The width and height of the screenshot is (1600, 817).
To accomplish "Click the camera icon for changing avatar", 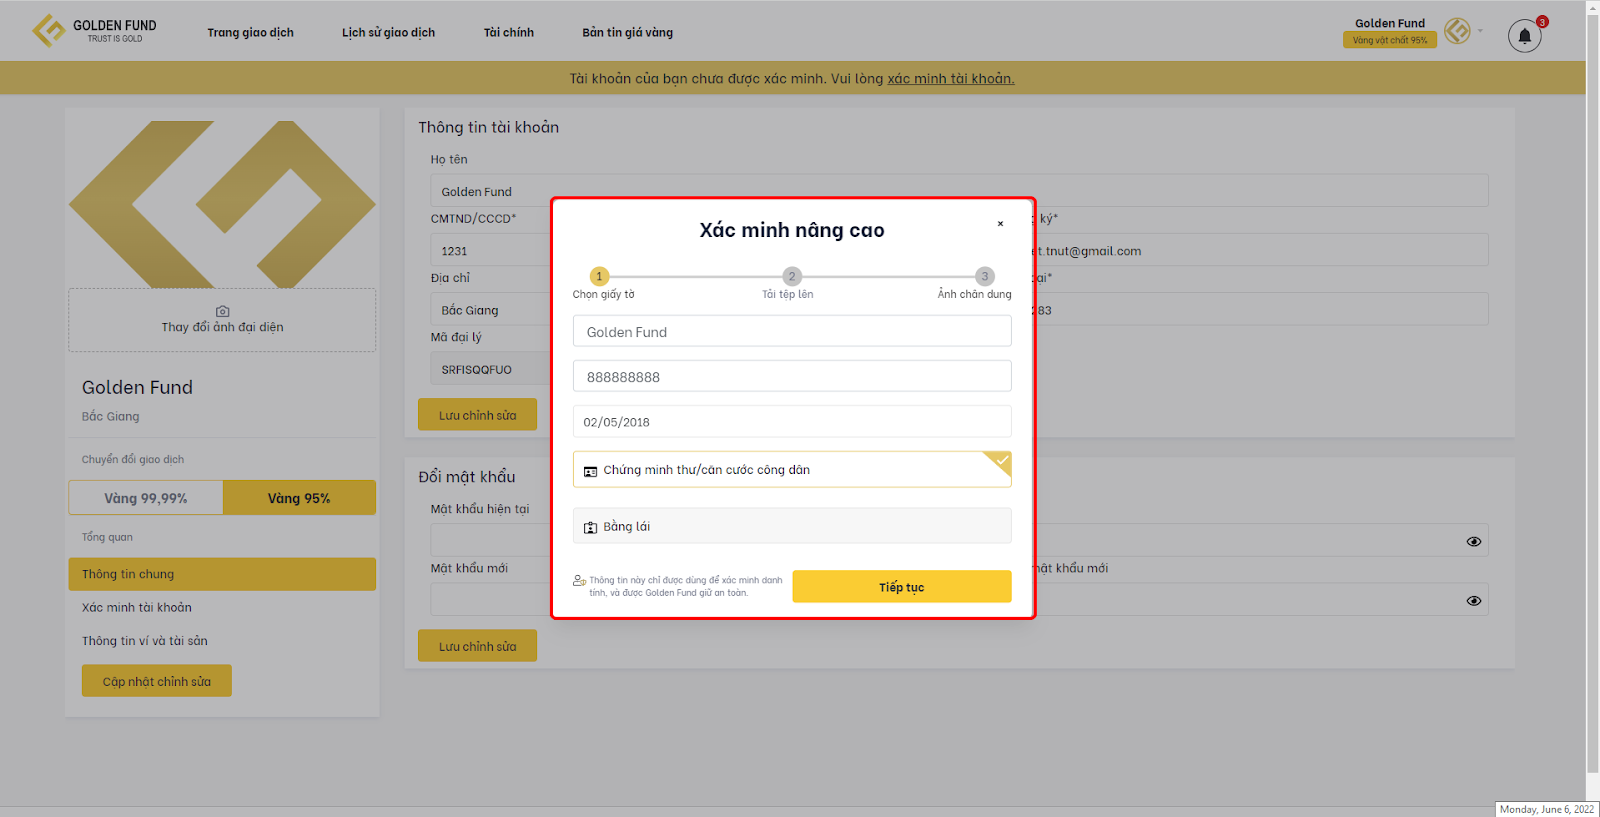I will click(222, 312).
